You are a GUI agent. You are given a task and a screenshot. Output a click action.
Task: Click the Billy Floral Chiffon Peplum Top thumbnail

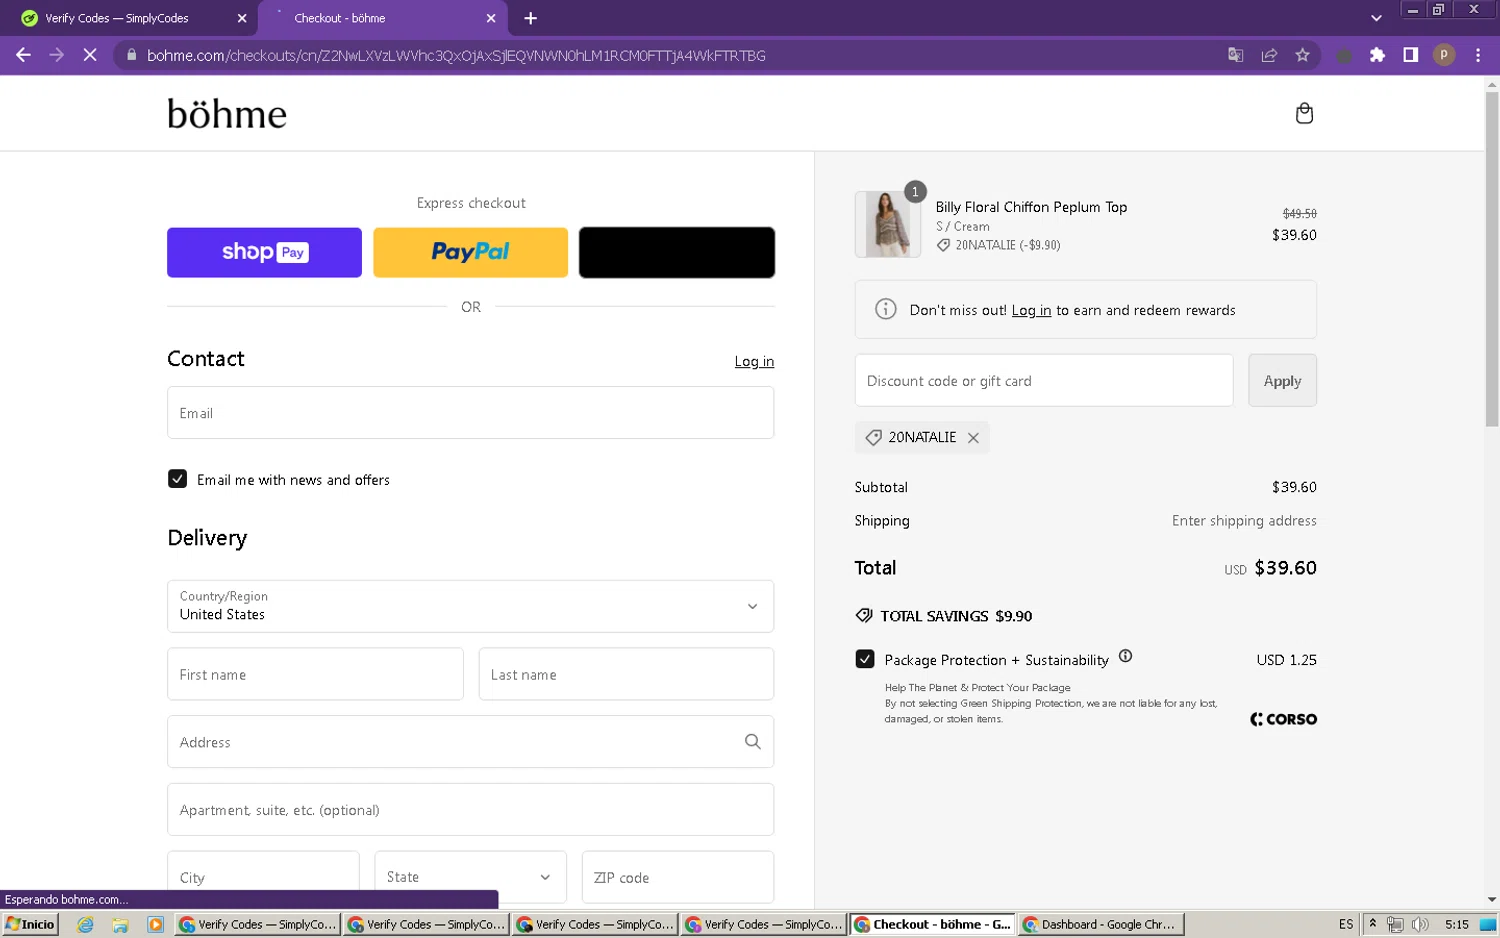888,224
